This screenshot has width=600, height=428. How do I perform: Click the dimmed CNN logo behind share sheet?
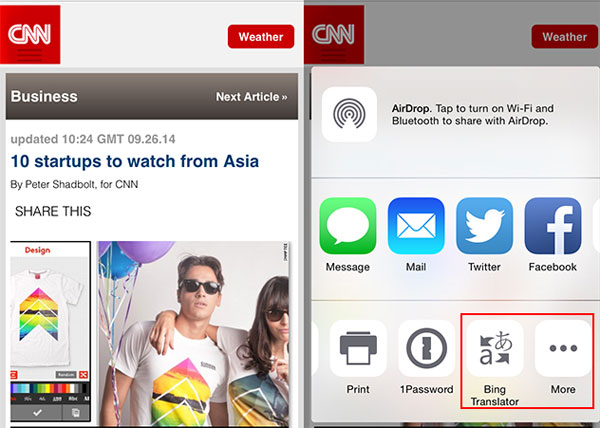tap(338, 35)
